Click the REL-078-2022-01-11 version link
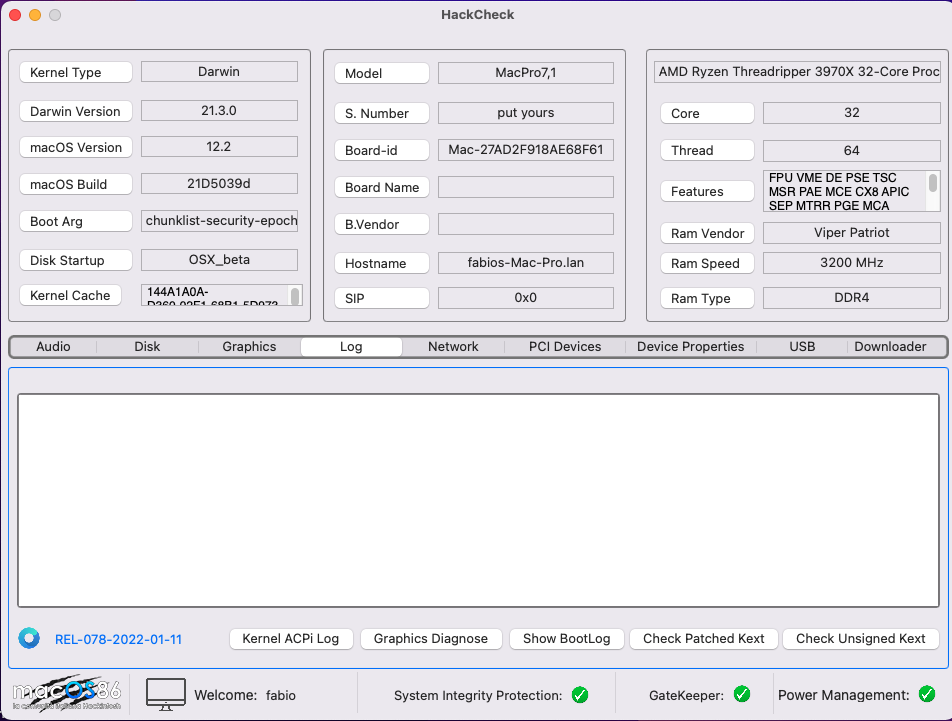Viewport: 952px width, 721px height. [x=118, y=639]
